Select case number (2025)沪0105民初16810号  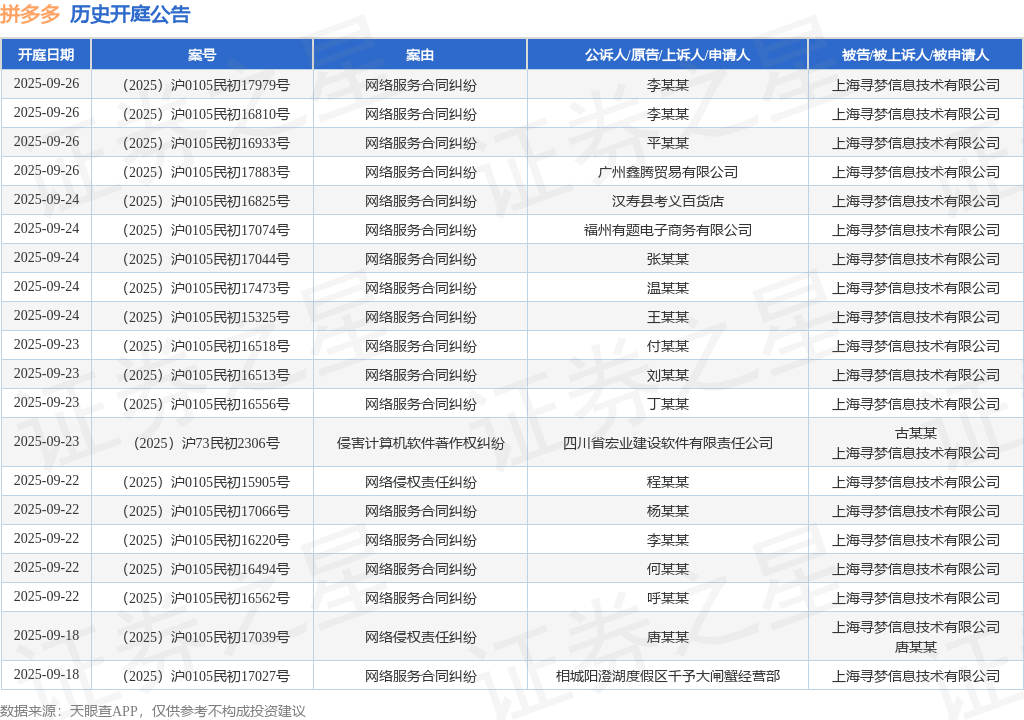click(x=206, y=114)
